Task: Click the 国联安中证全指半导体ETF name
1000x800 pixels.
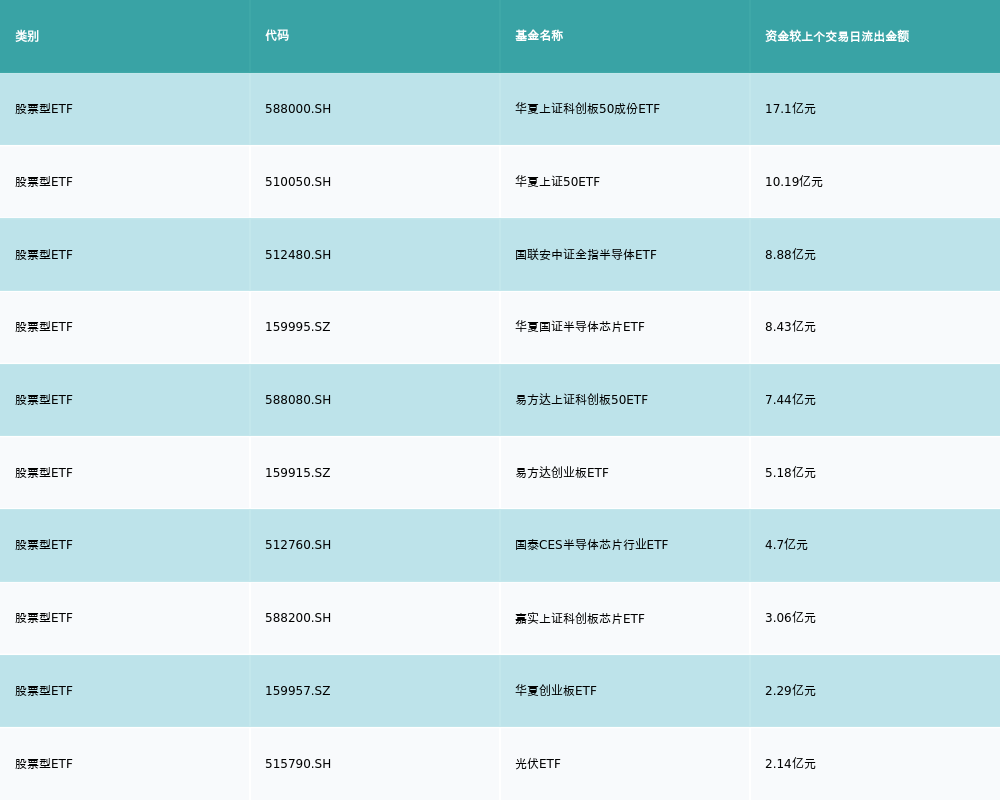Action: 586,255
